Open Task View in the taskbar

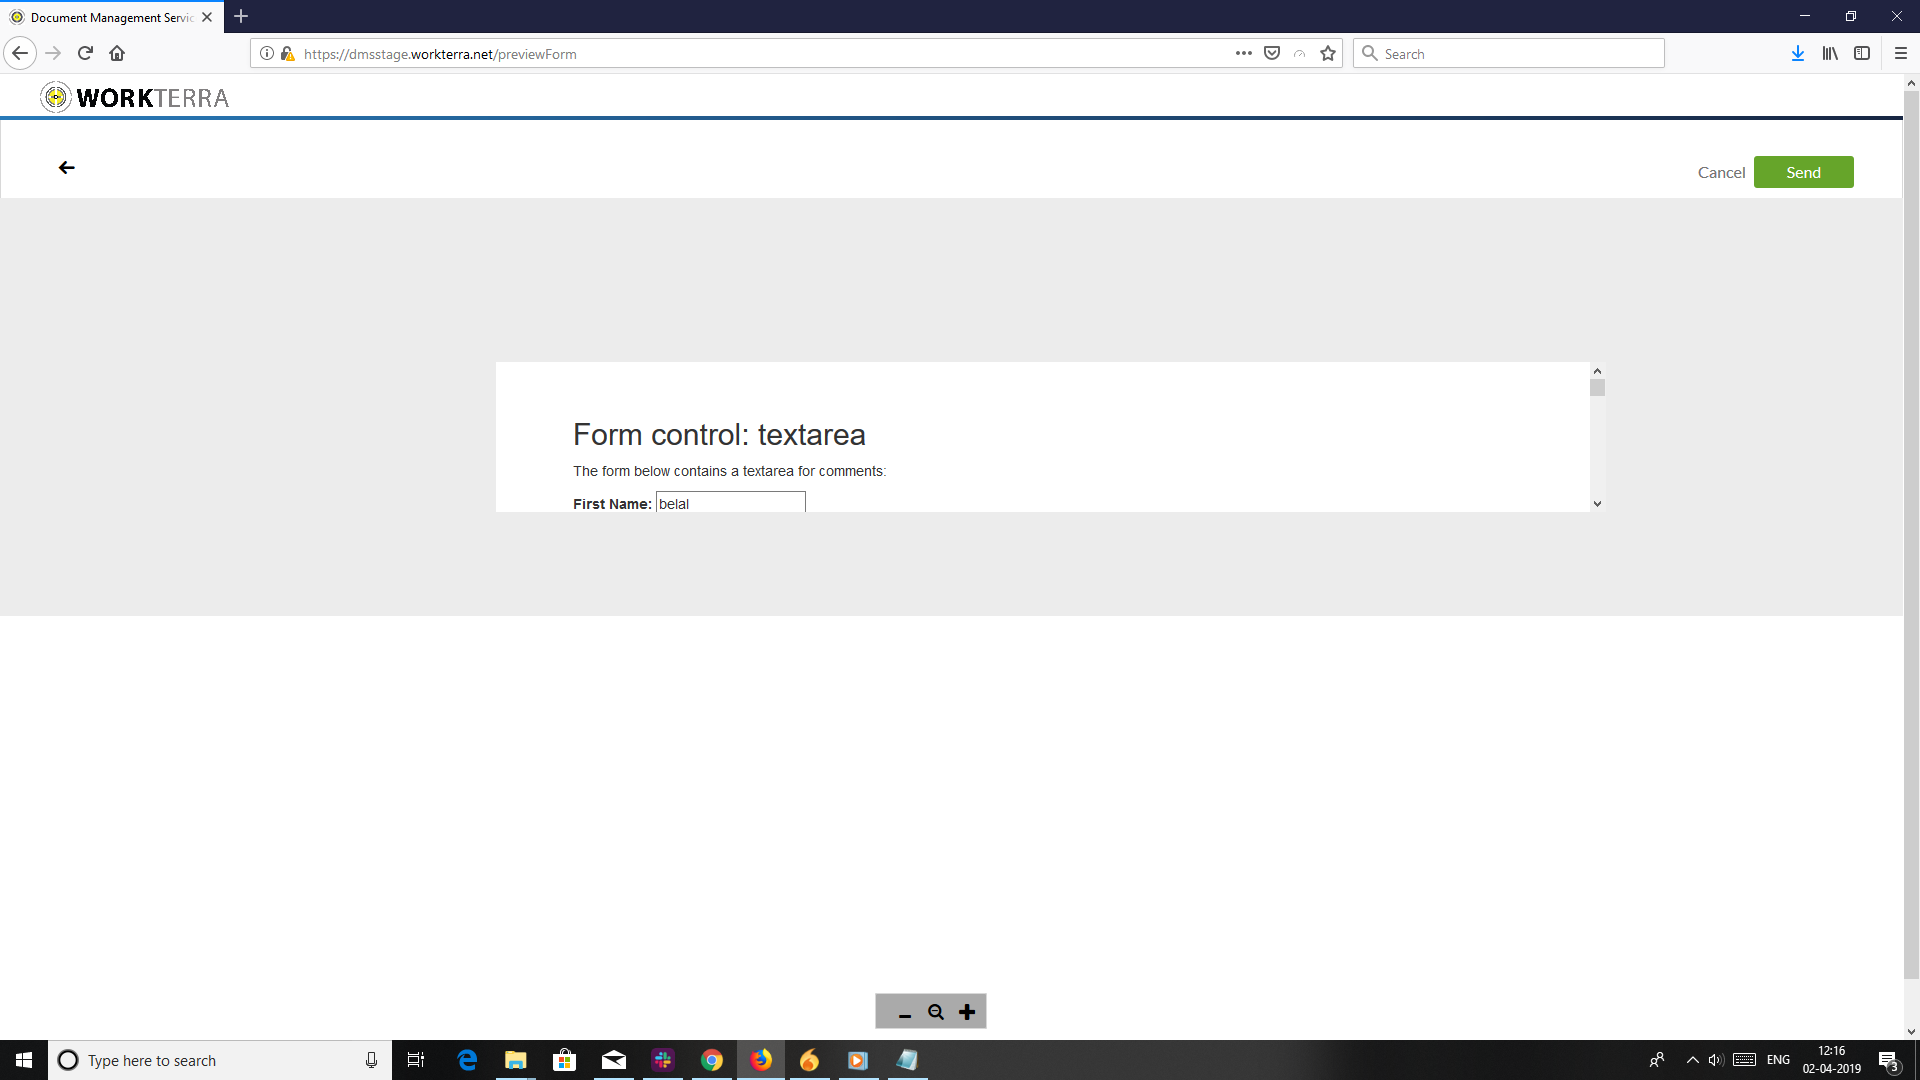(x=416, y=1060)
